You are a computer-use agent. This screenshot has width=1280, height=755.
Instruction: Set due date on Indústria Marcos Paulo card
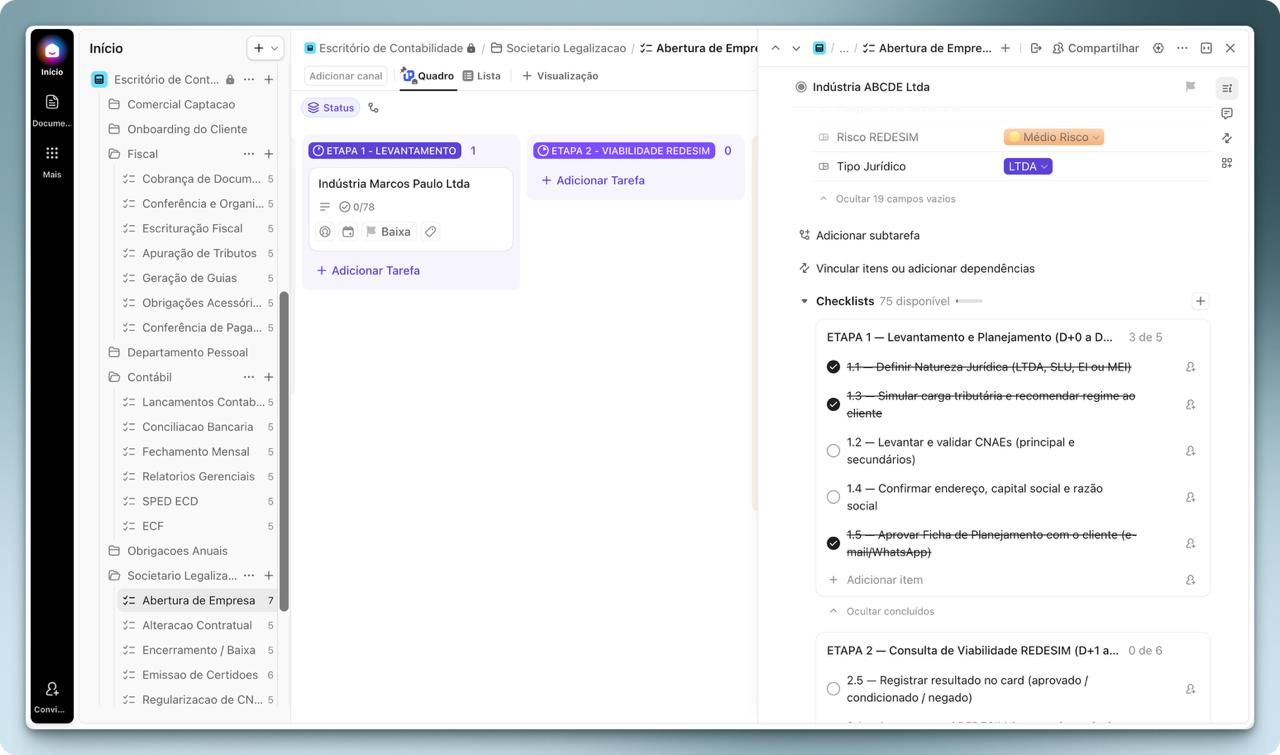point(348,232)
